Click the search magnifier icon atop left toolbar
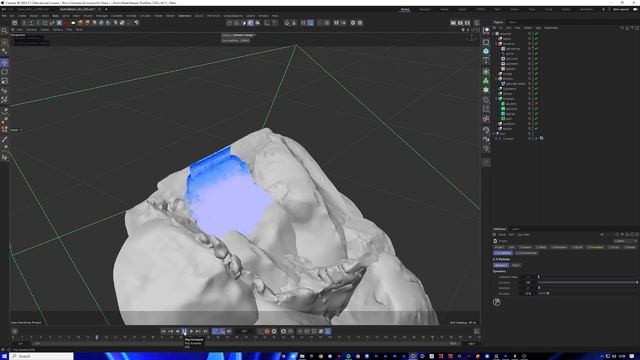 tap(4, 31)
